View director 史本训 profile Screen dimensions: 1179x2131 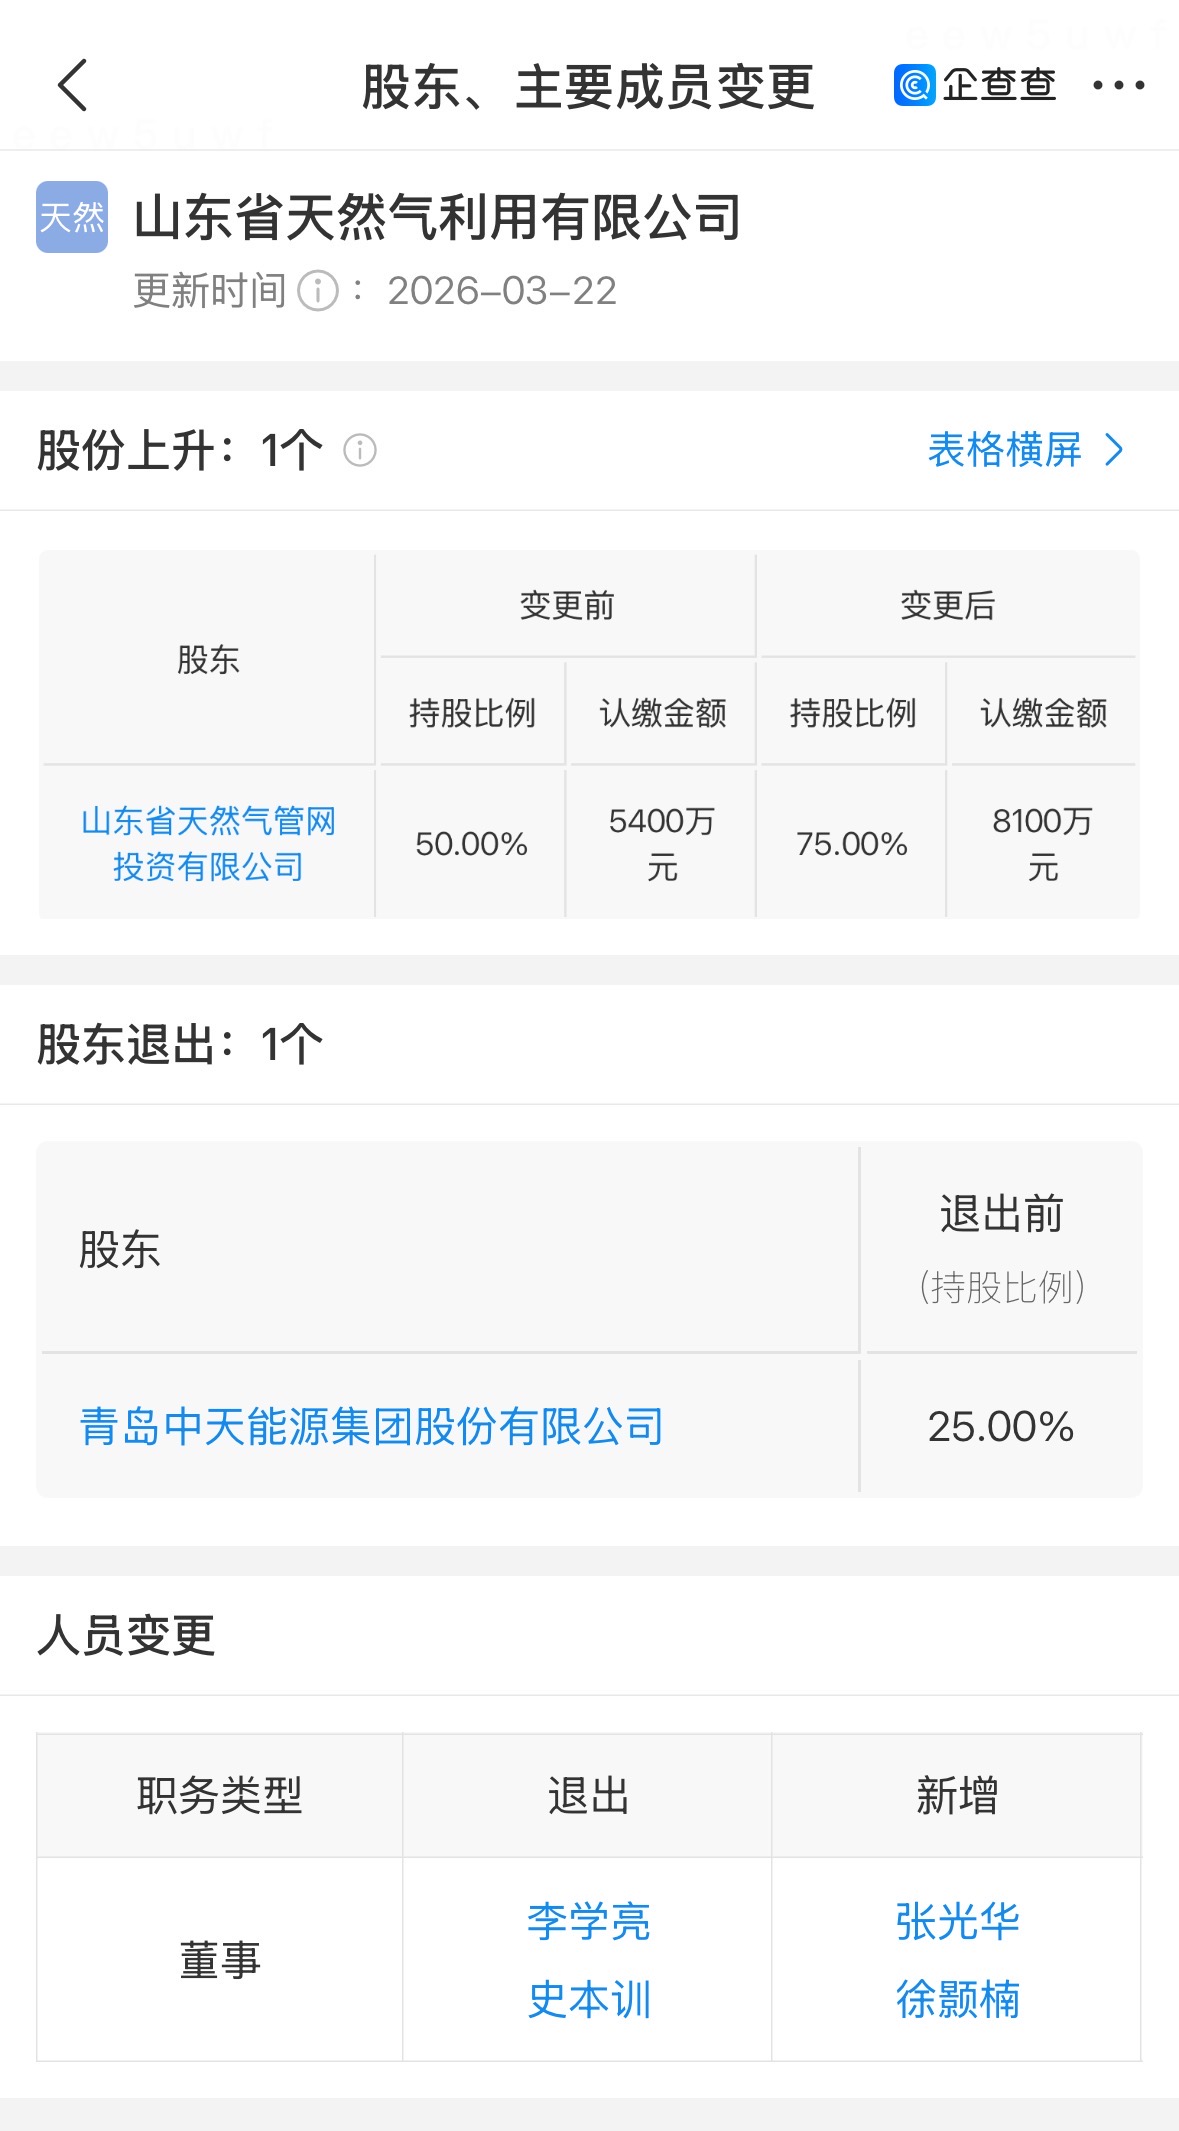[x=588, y=1999]
